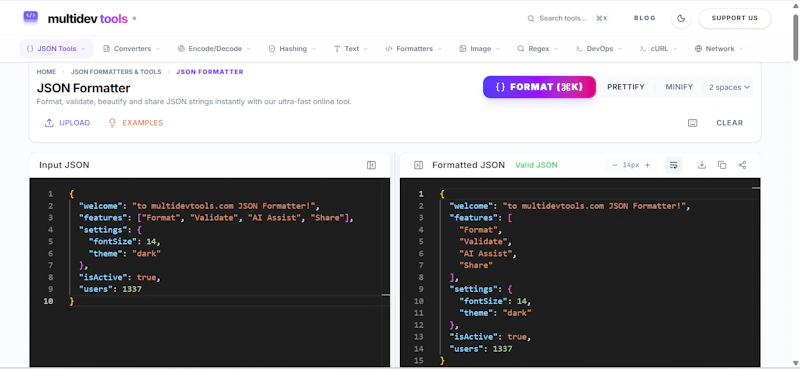
Task: Open the cURL menu
Action: pyautogui.click(x=659, y=49)
